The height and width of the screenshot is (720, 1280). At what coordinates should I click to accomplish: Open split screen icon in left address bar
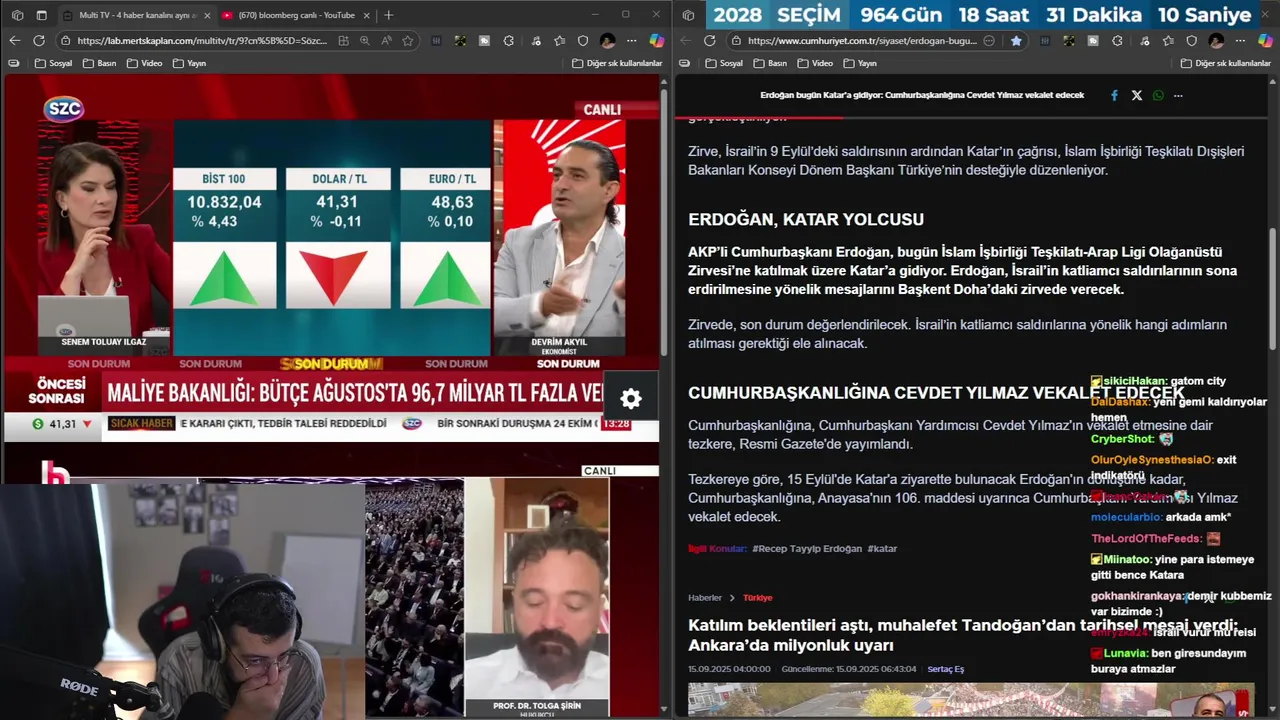(343, 41)
